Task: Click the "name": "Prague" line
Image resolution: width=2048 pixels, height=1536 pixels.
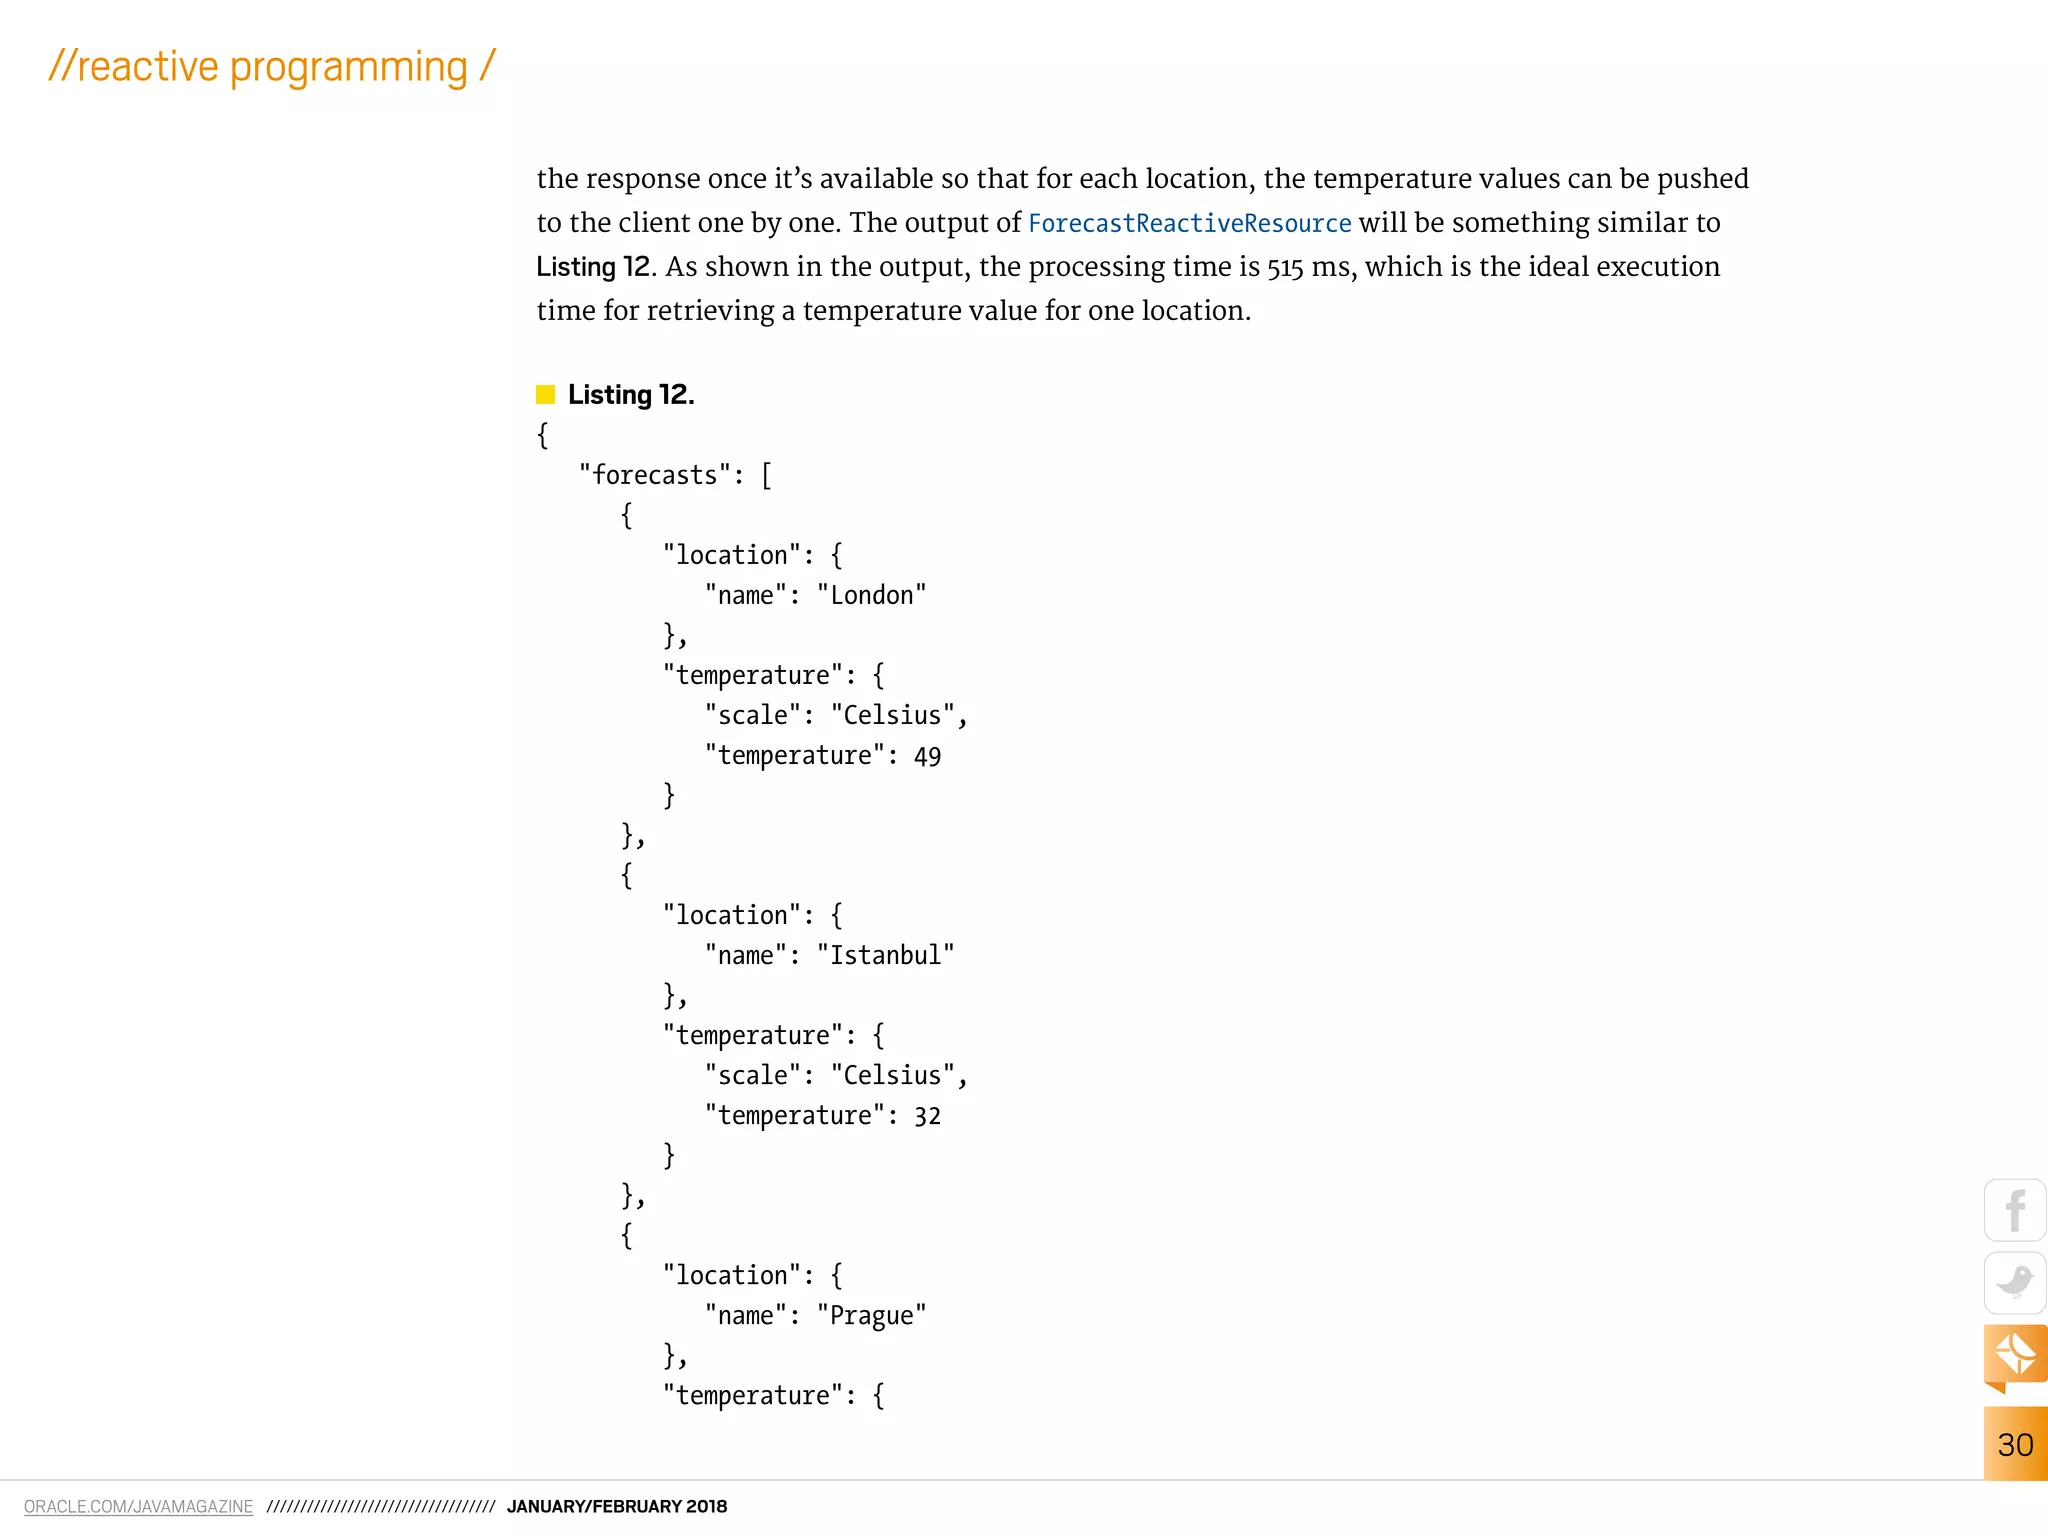Action: click(x=815, y=1315)
